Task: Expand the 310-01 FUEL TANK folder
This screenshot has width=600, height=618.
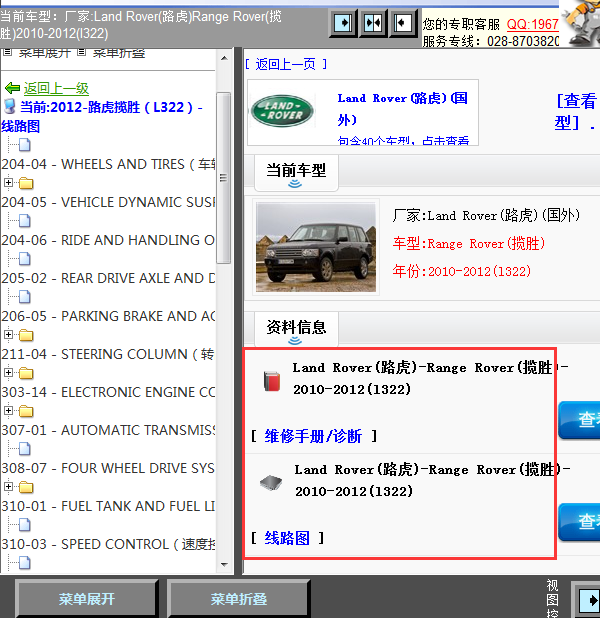Action: click(x=8, y=487)
